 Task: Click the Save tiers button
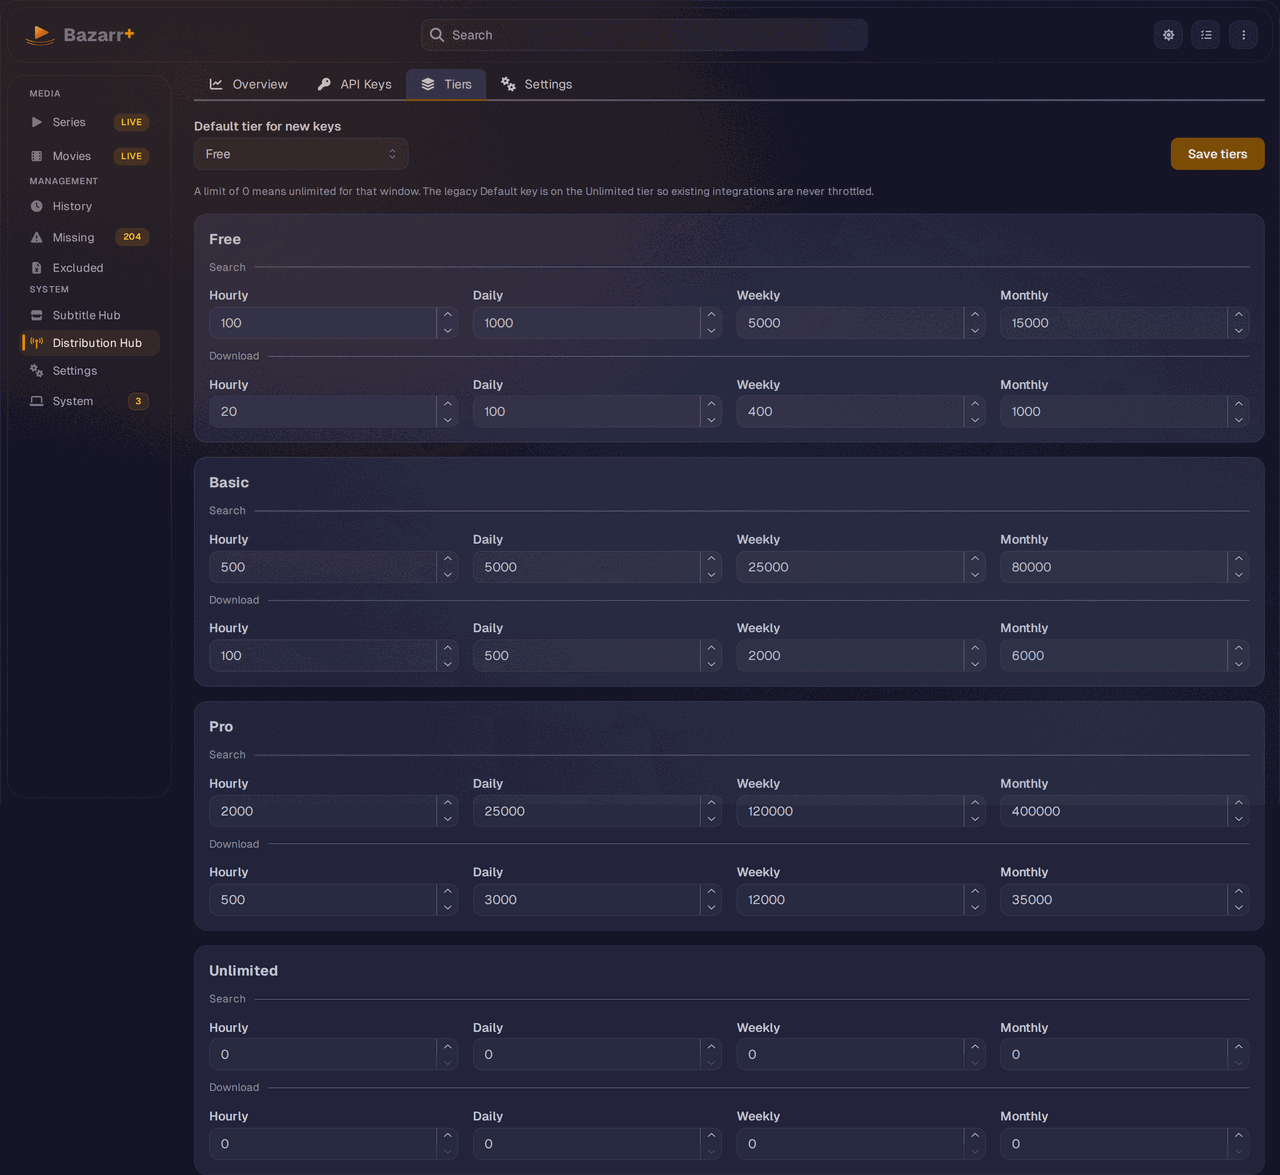[1217, 154]
